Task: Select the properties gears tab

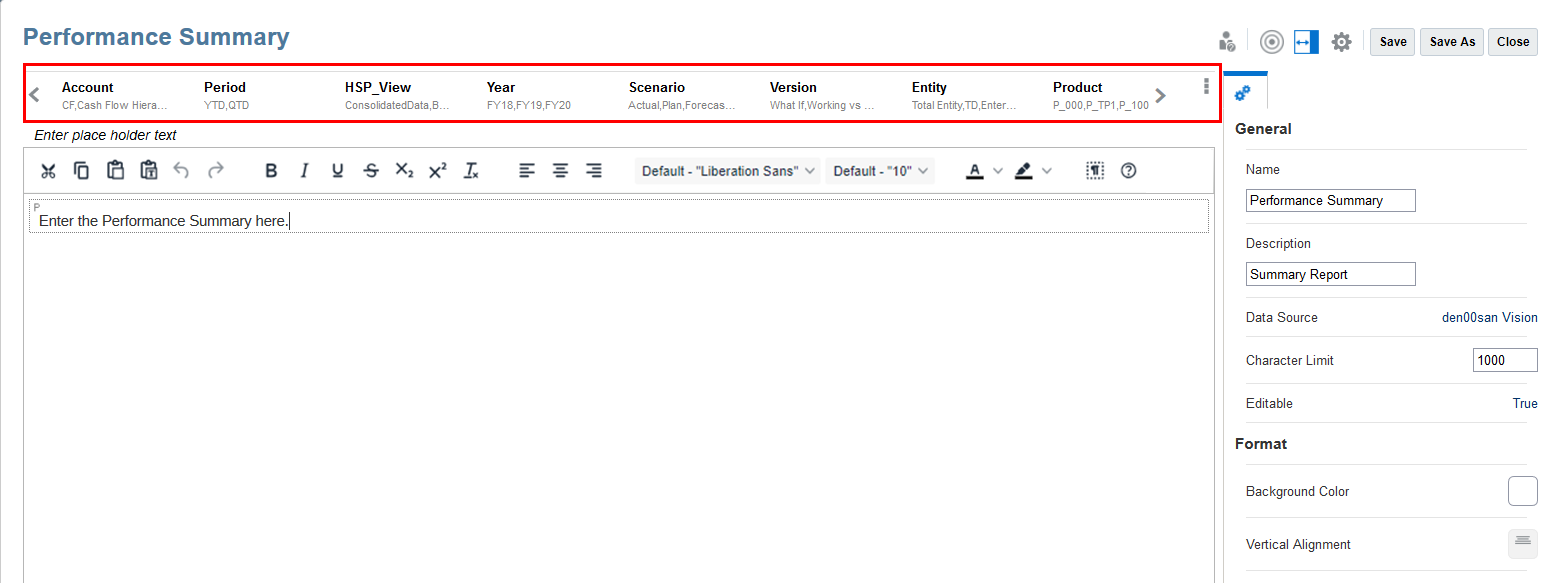Action: coord(1244,92)
